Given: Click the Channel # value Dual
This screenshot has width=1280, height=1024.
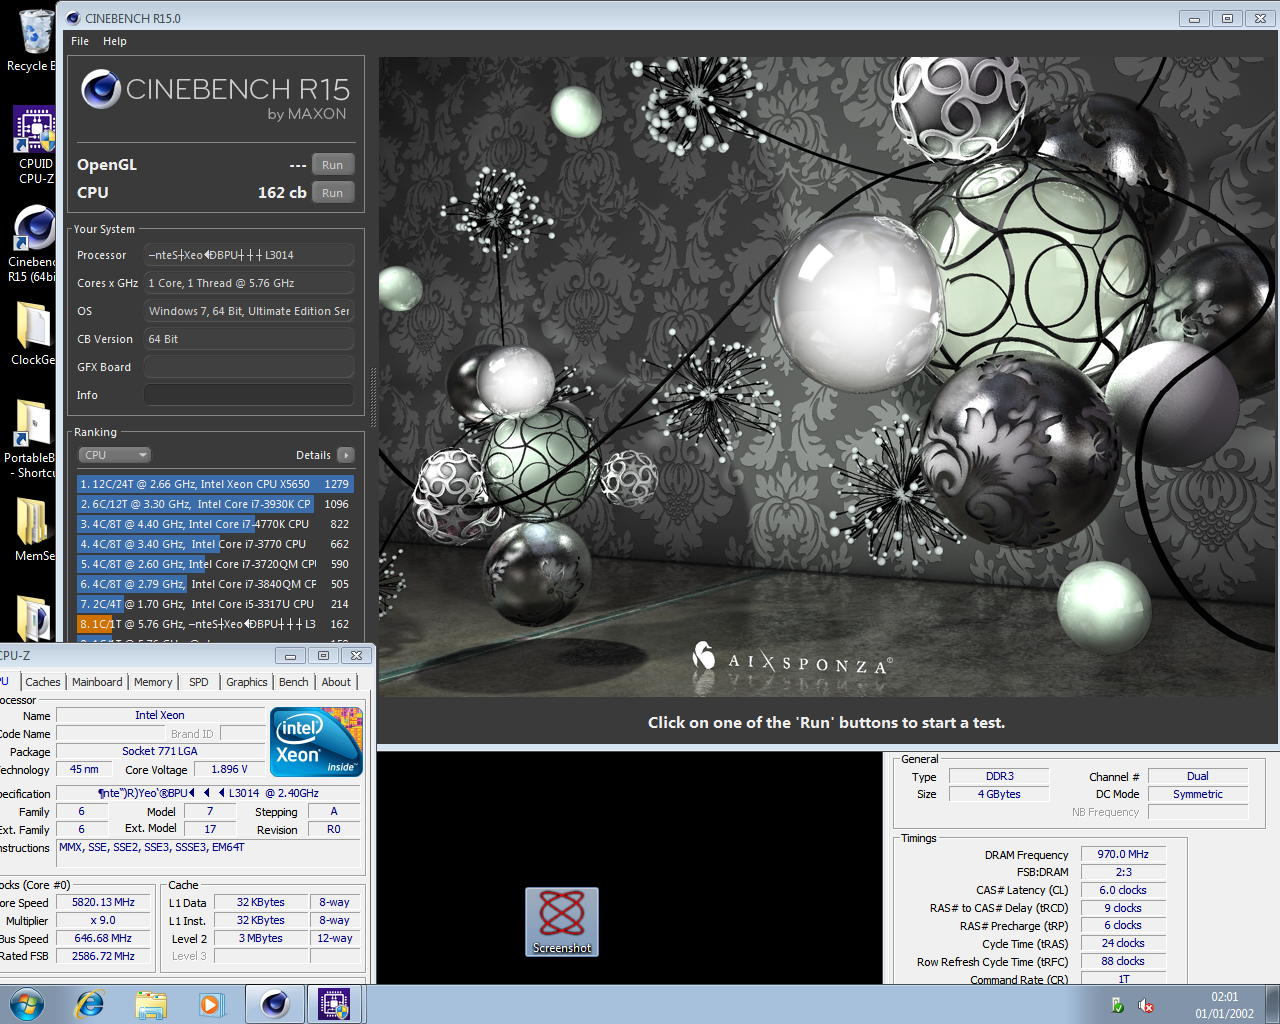Looking at the screenshot, I should point(1198,776).
